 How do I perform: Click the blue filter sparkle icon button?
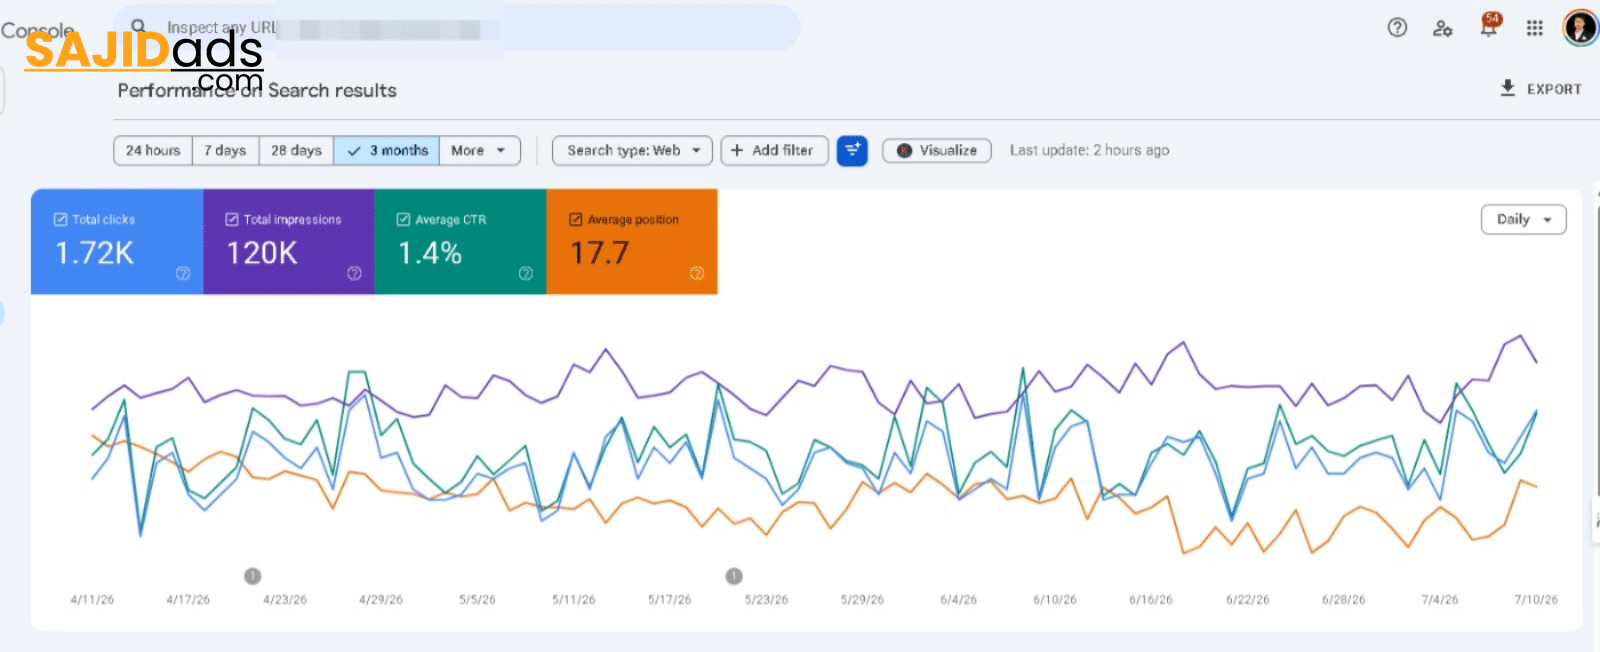pos(852,150)
